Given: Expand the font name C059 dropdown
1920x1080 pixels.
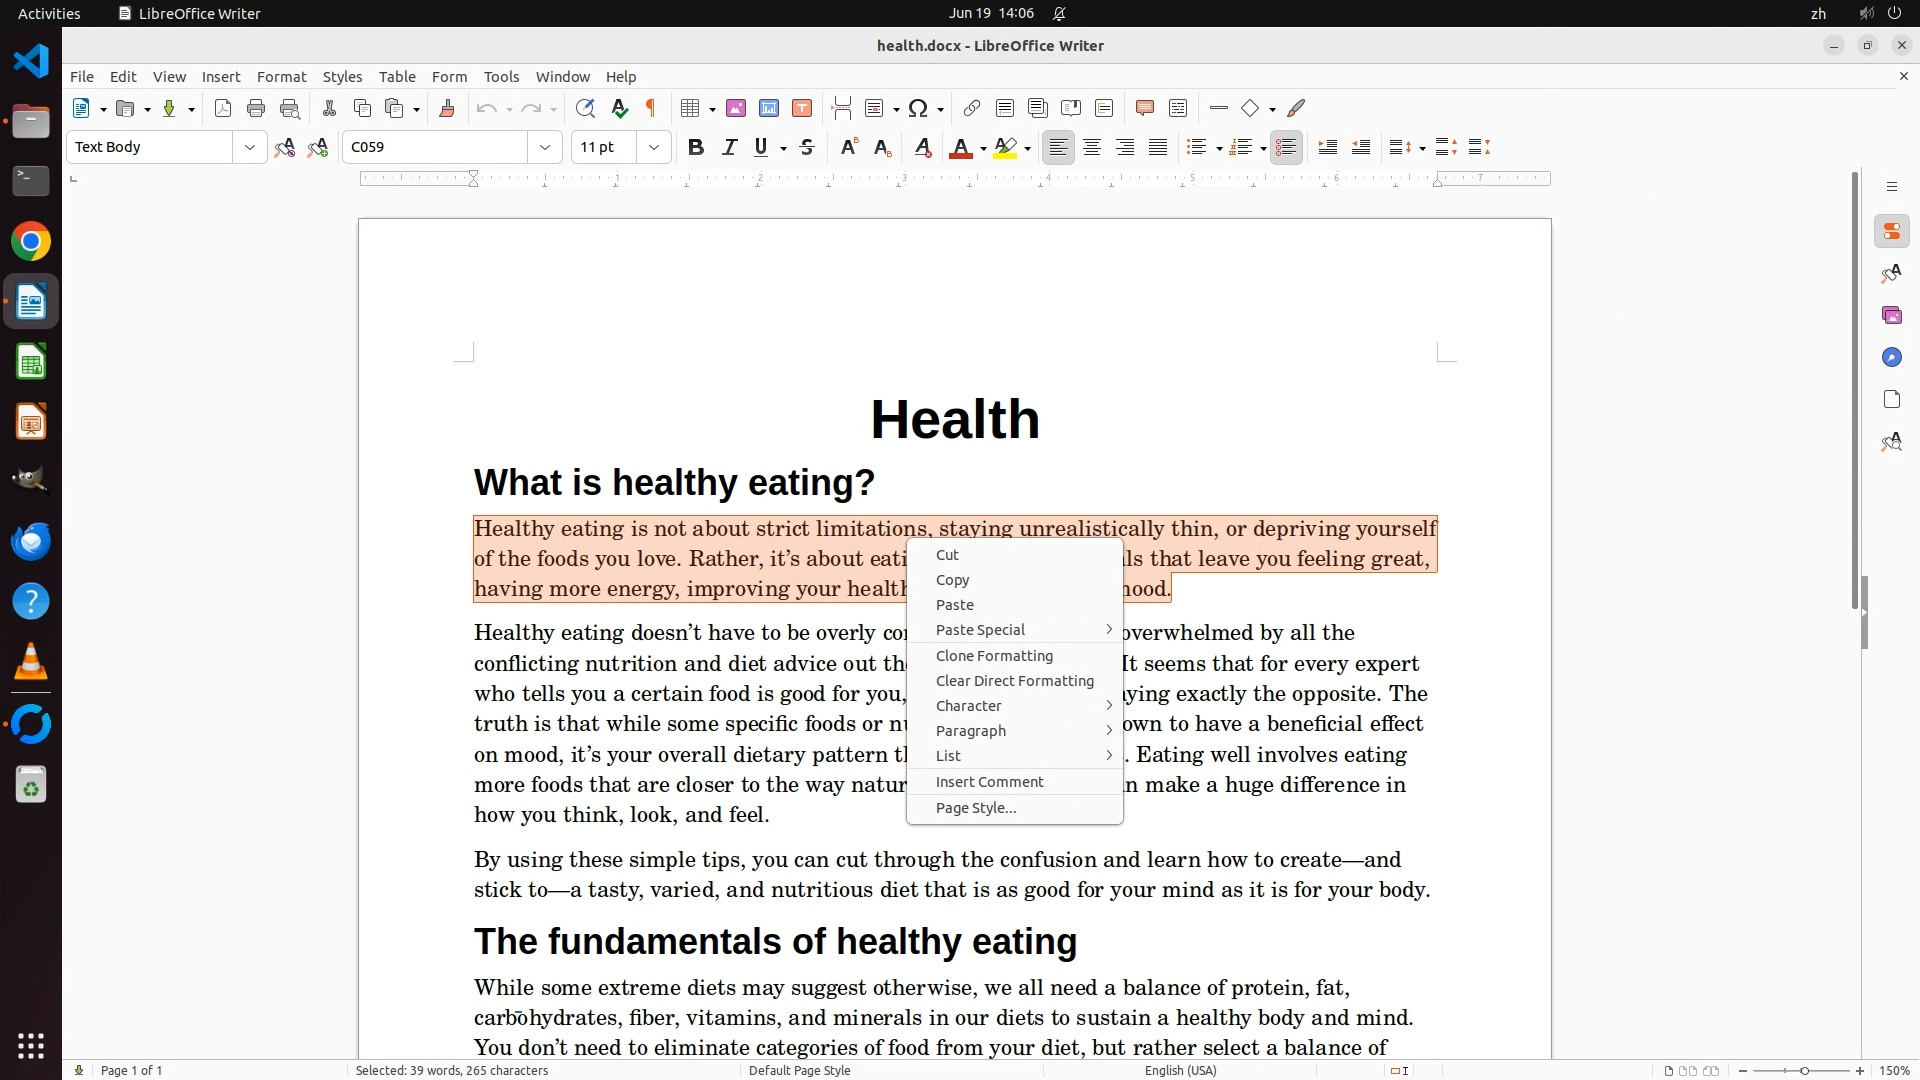Looking at the screenshot, I should point(545,147).
